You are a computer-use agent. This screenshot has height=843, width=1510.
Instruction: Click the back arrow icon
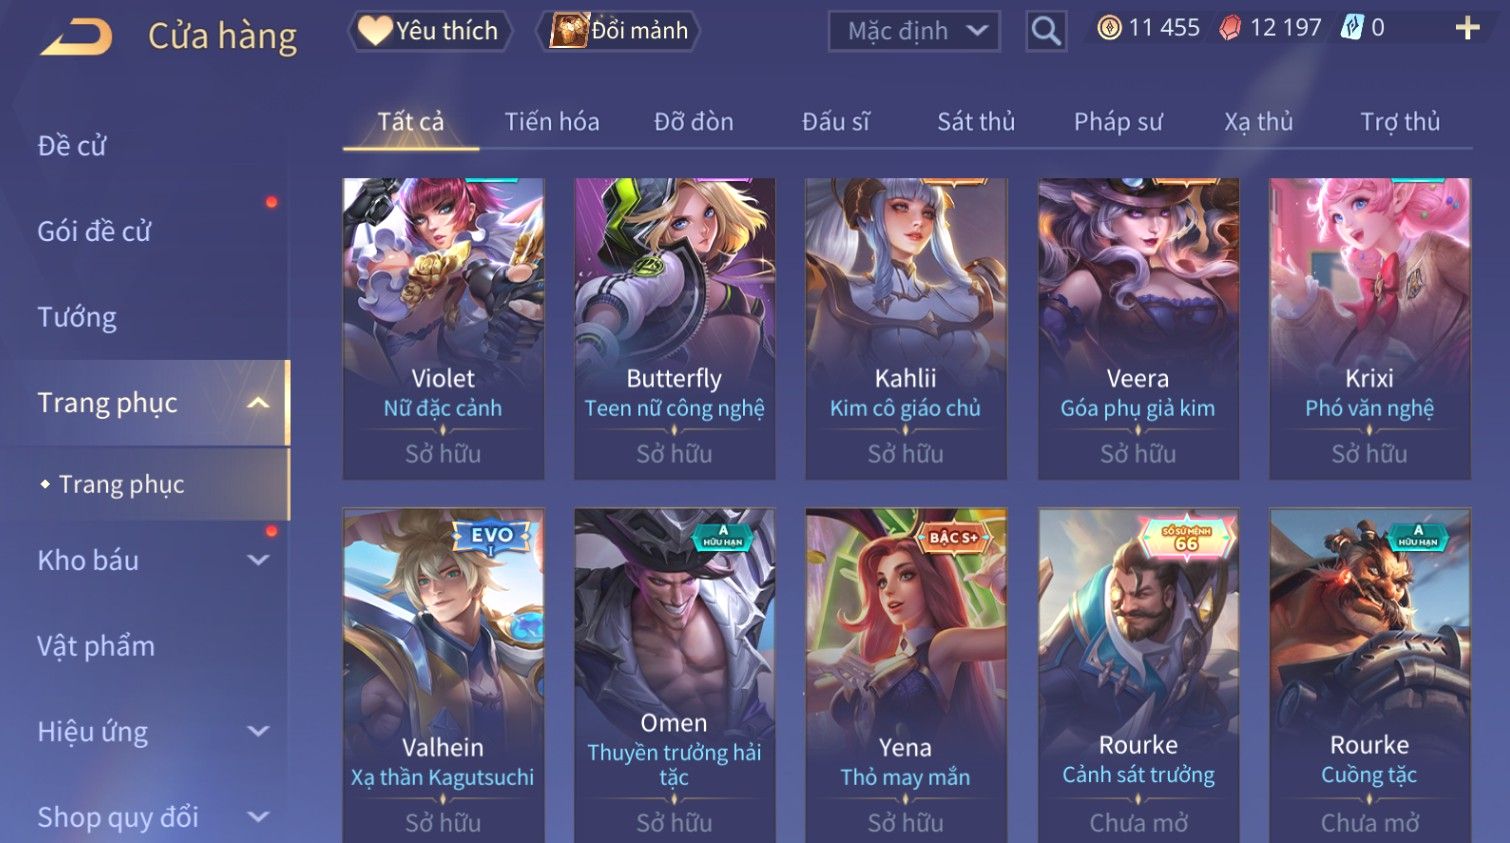click(x=76, y=37)
